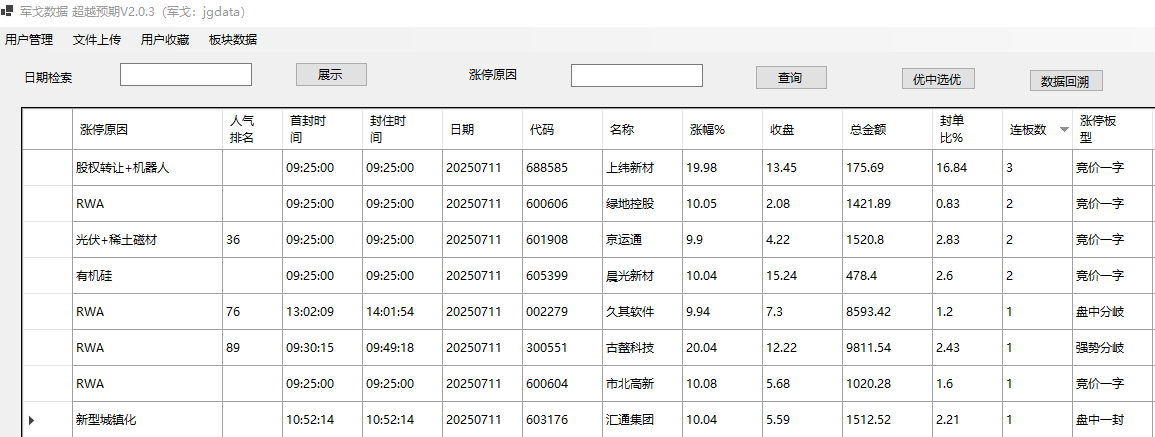Screen dimensions: 1155x437
Task: Click the stock name 市北高新
Action: 642,384
